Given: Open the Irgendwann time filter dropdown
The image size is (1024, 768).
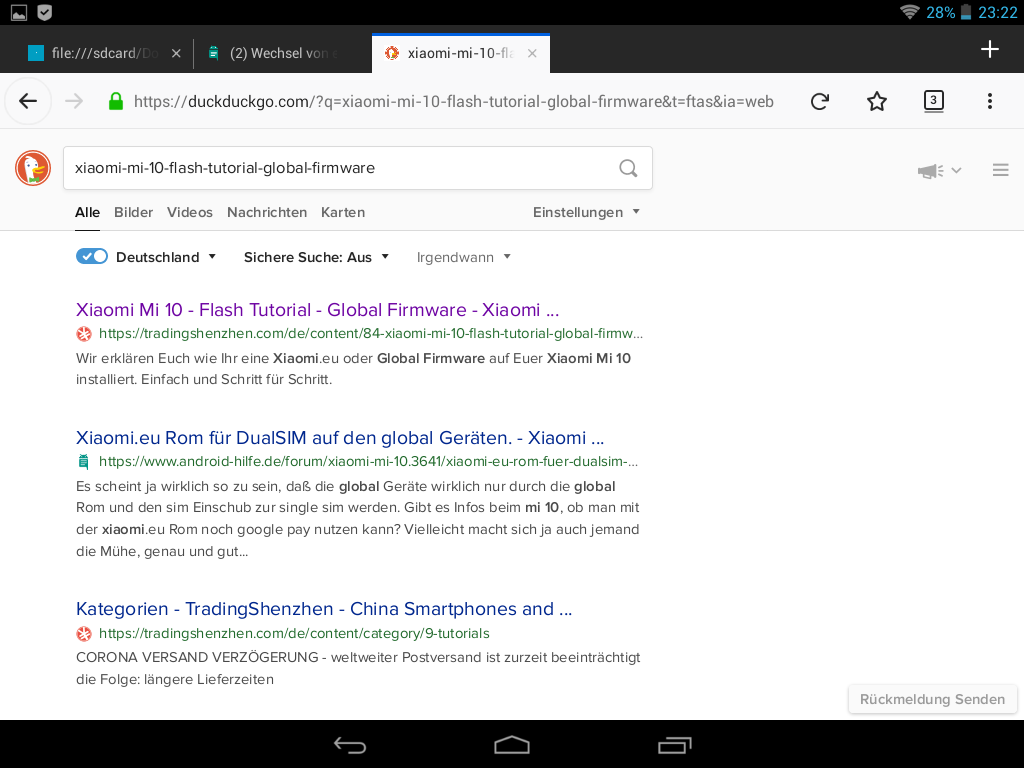Looking at the screenshot, I should (x=464, y=257).
